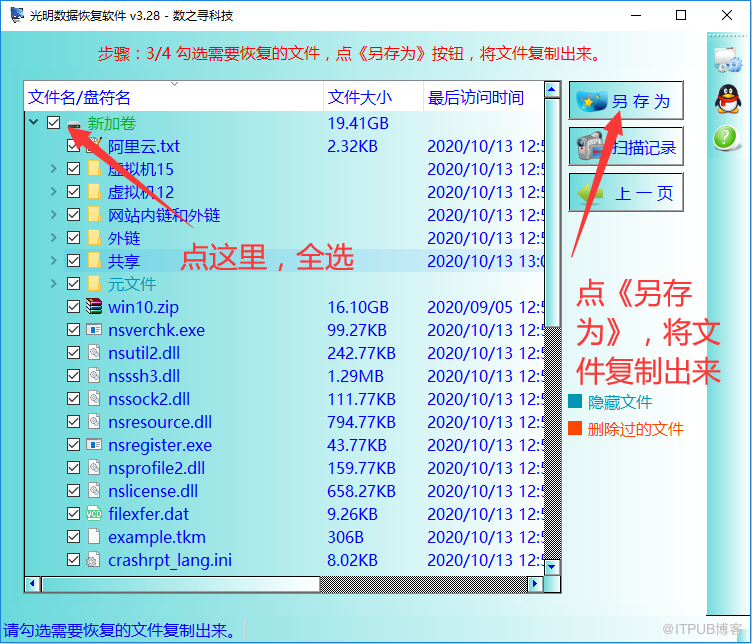
Task: Select the filexfer.dat file name
Action: point(148,514)
